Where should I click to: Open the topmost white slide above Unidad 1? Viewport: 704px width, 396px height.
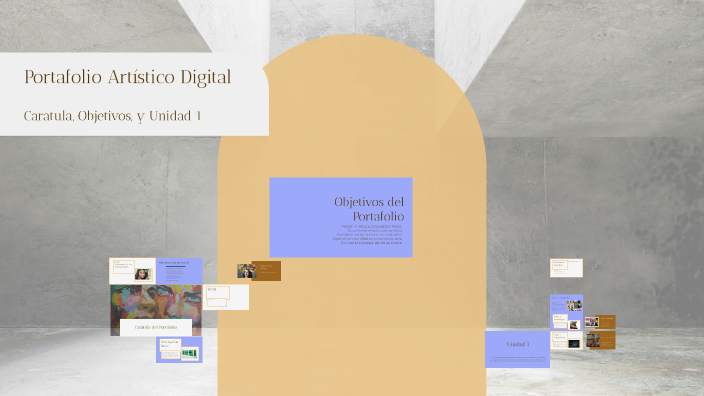click(567, 268)
